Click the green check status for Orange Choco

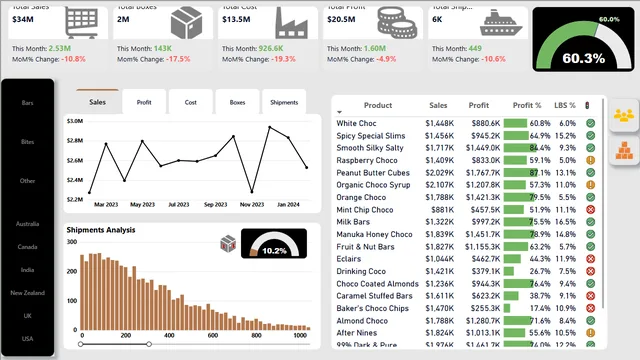click(x=590, y=197)
